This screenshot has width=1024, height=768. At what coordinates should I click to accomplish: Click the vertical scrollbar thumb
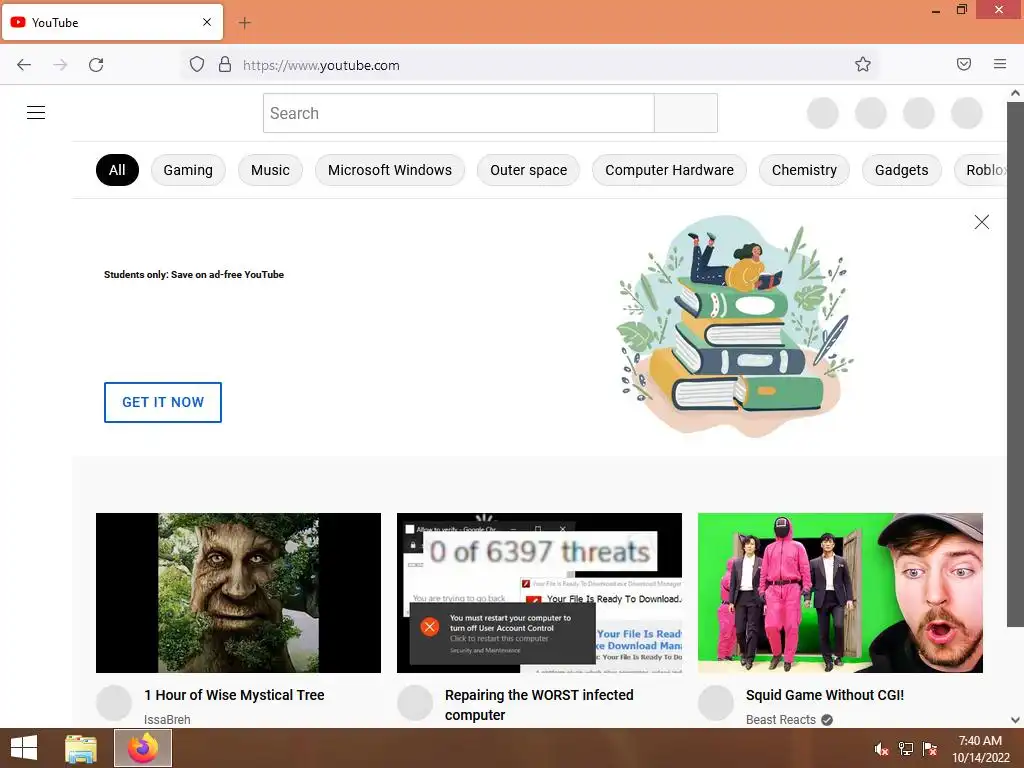[x=1015, y=363]
